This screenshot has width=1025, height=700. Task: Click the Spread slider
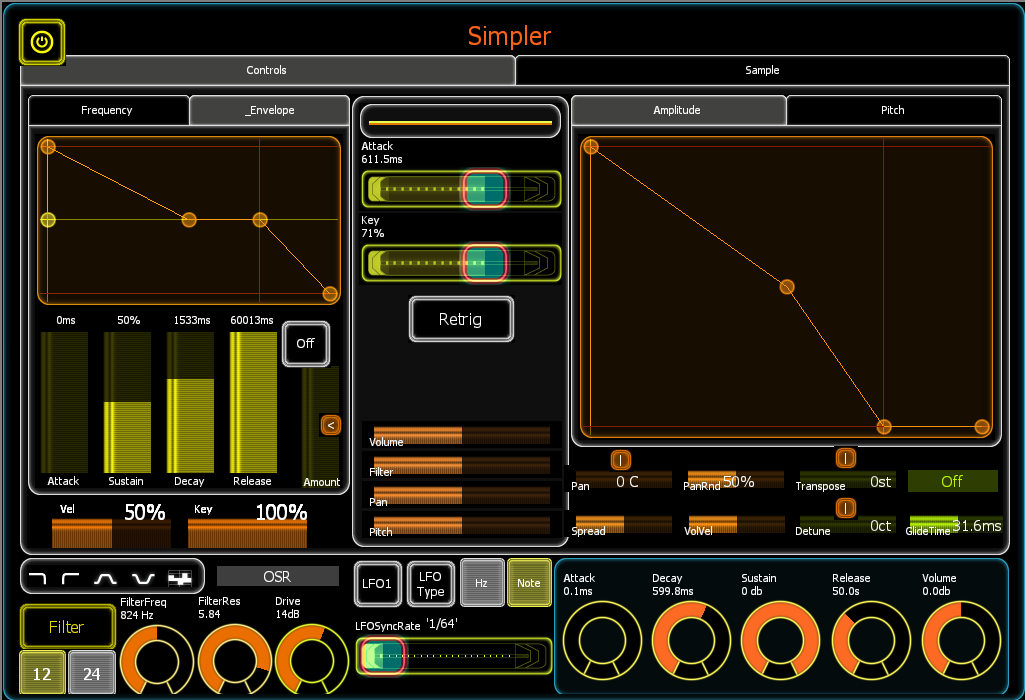coord(624,524)
